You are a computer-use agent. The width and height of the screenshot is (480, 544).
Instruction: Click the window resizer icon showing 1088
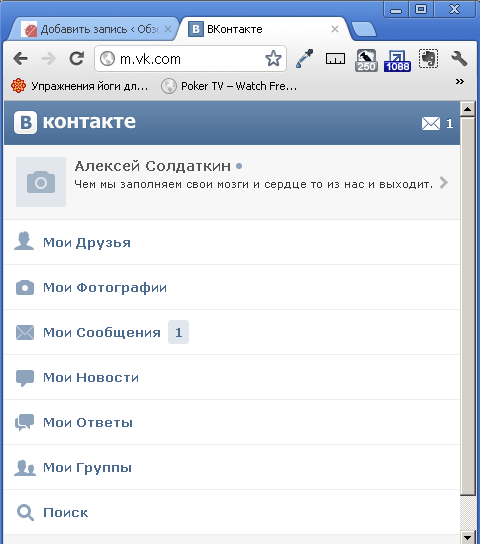point(397,60)
